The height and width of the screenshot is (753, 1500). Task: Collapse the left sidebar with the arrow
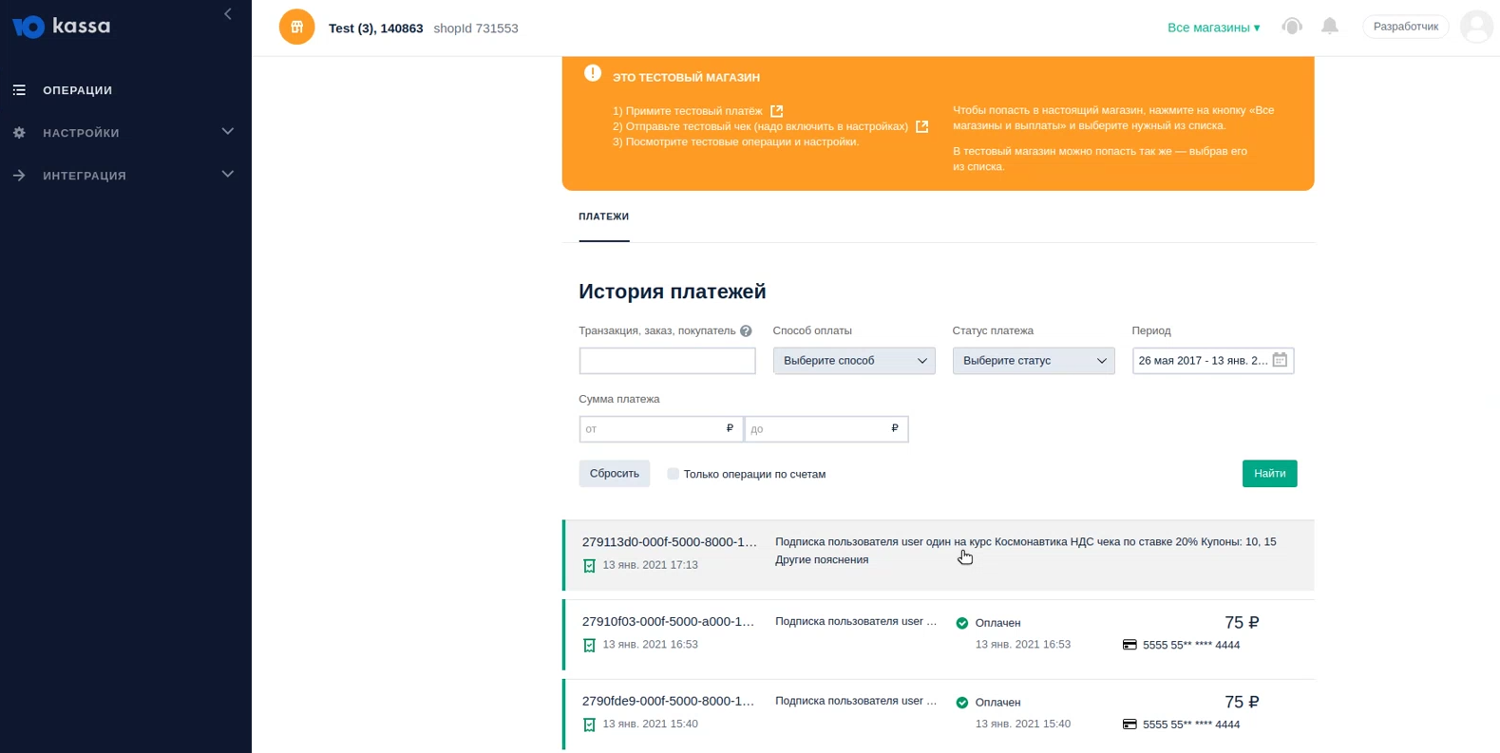(228, 14)
